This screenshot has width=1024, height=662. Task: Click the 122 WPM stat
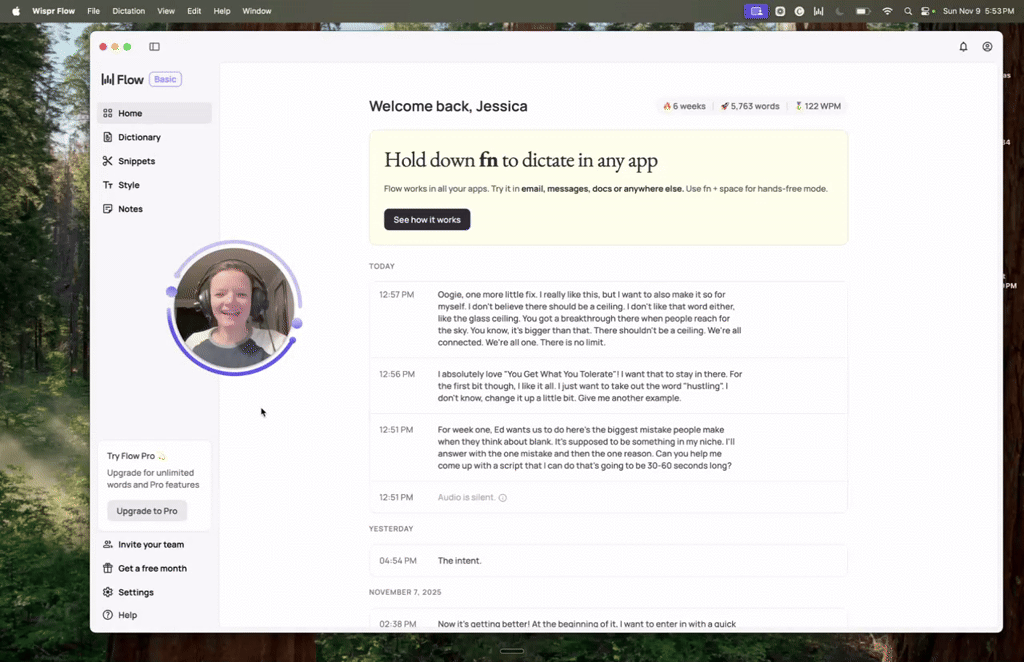(818, 106)
